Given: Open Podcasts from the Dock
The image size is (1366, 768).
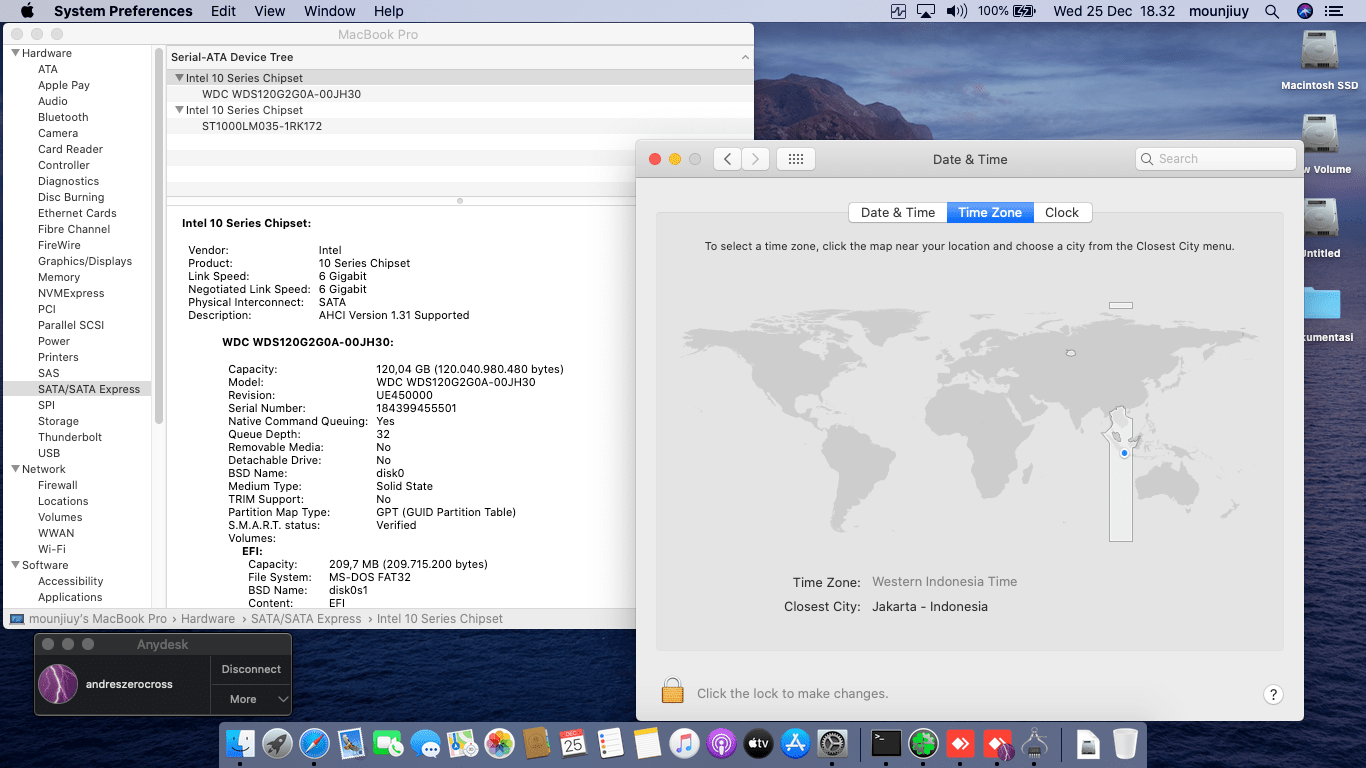Looking at the screenshot, I should 721,743.
